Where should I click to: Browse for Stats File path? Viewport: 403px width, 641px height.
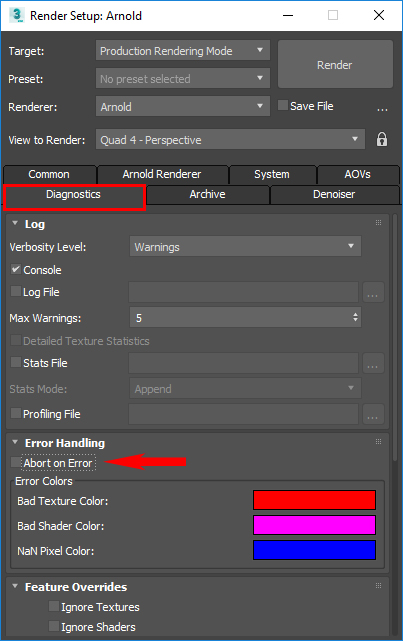coord(373,363)
